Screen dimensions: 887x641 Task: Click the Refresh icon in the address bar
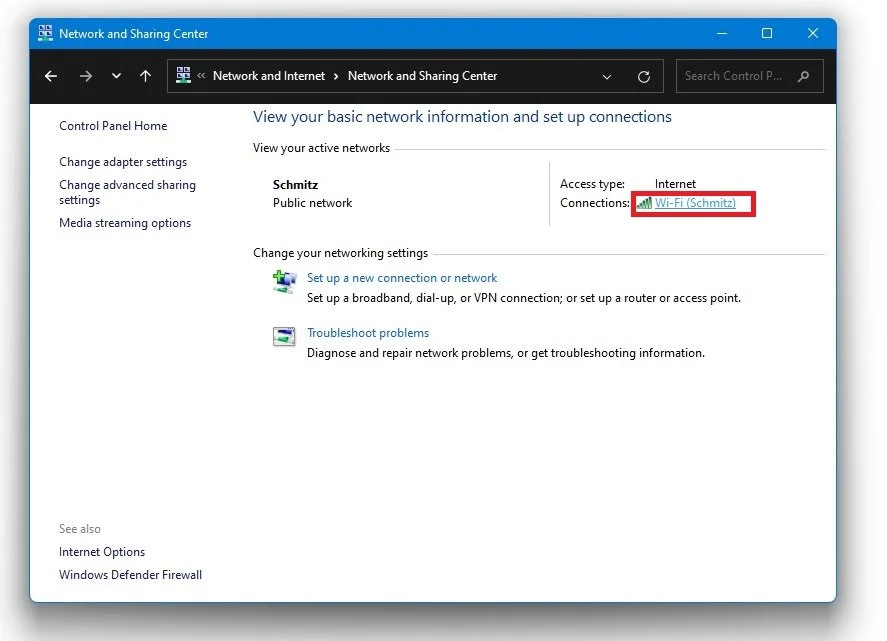tap(643, 76)
